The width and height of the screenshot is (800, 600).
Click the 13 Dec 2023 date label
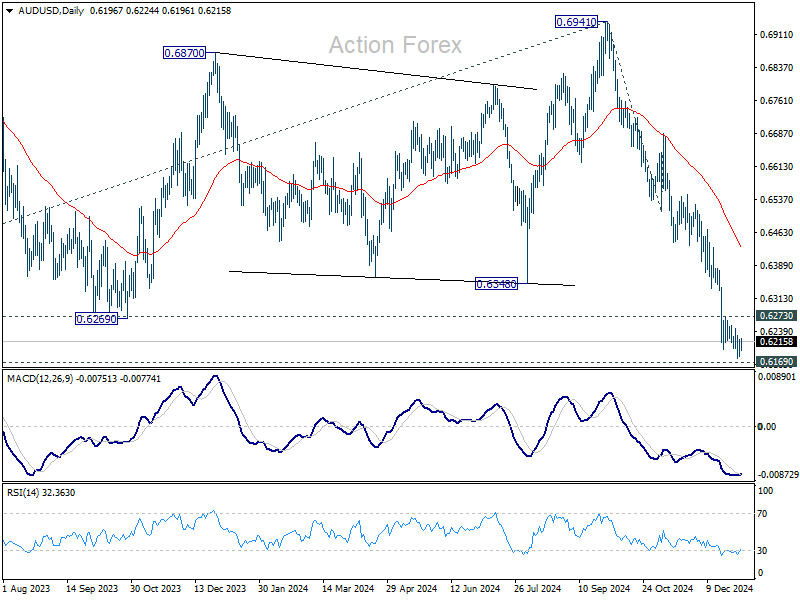click(x=220, y=589)
